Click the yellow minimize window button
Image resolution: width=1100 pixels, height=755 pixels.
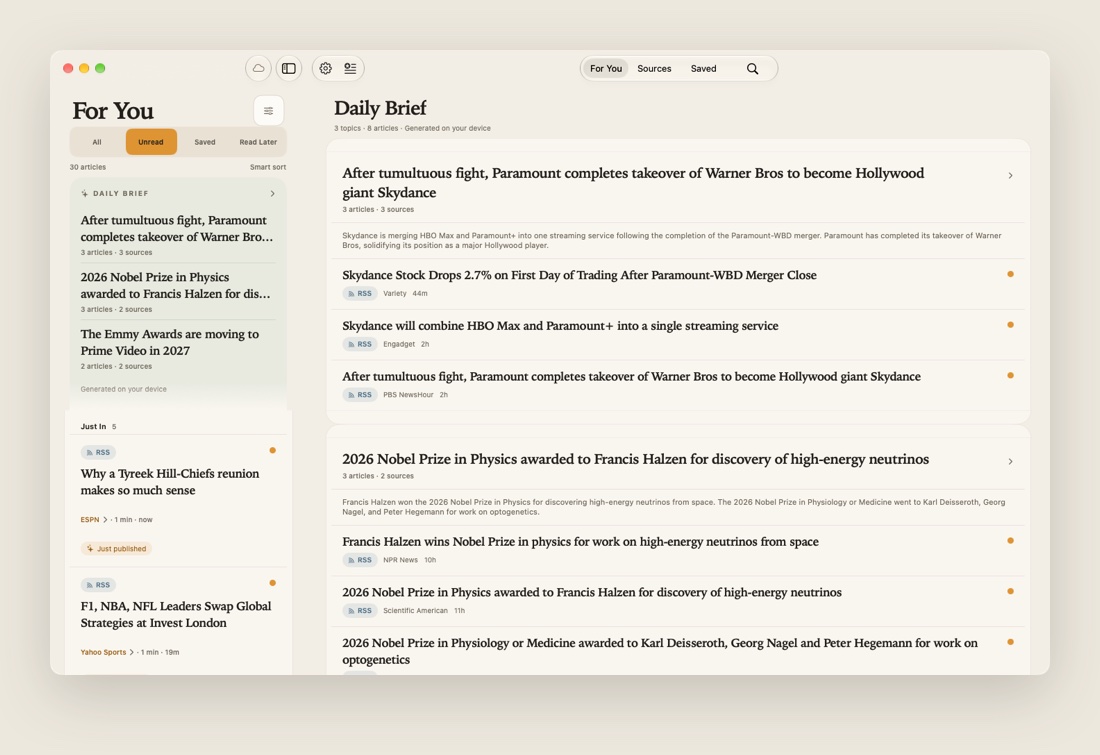coord(84,68)
